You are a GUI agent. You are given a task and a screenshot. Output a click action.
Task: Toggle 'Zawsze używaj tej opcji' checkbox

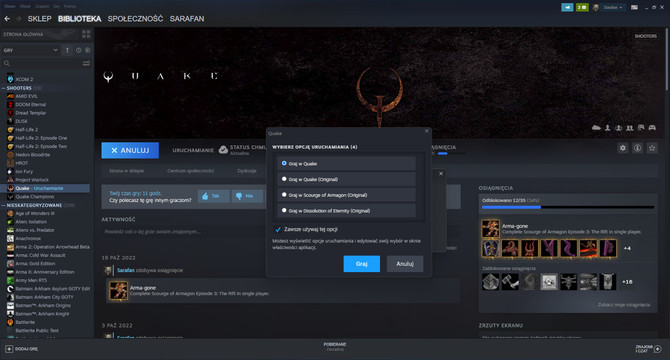pyautogui.click(x=278, y=229)
